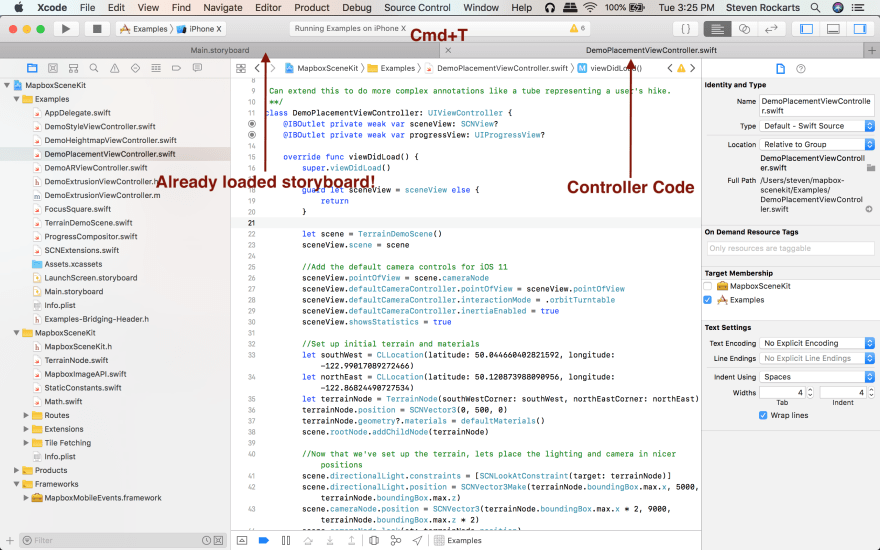Toggle the progressView IBOutlet connection circle
This screenshot has width=880, height=550.
coord(251,135)
